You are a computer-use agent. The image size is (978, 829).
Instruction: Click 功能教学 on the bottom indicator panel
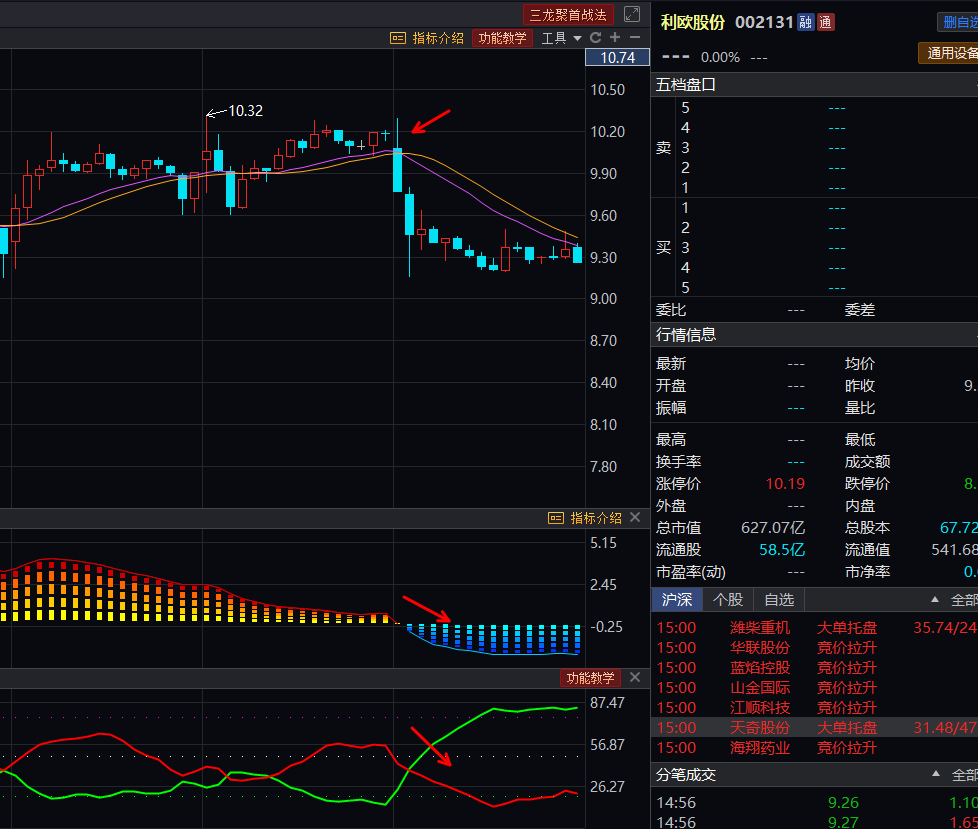pos(590,678)
